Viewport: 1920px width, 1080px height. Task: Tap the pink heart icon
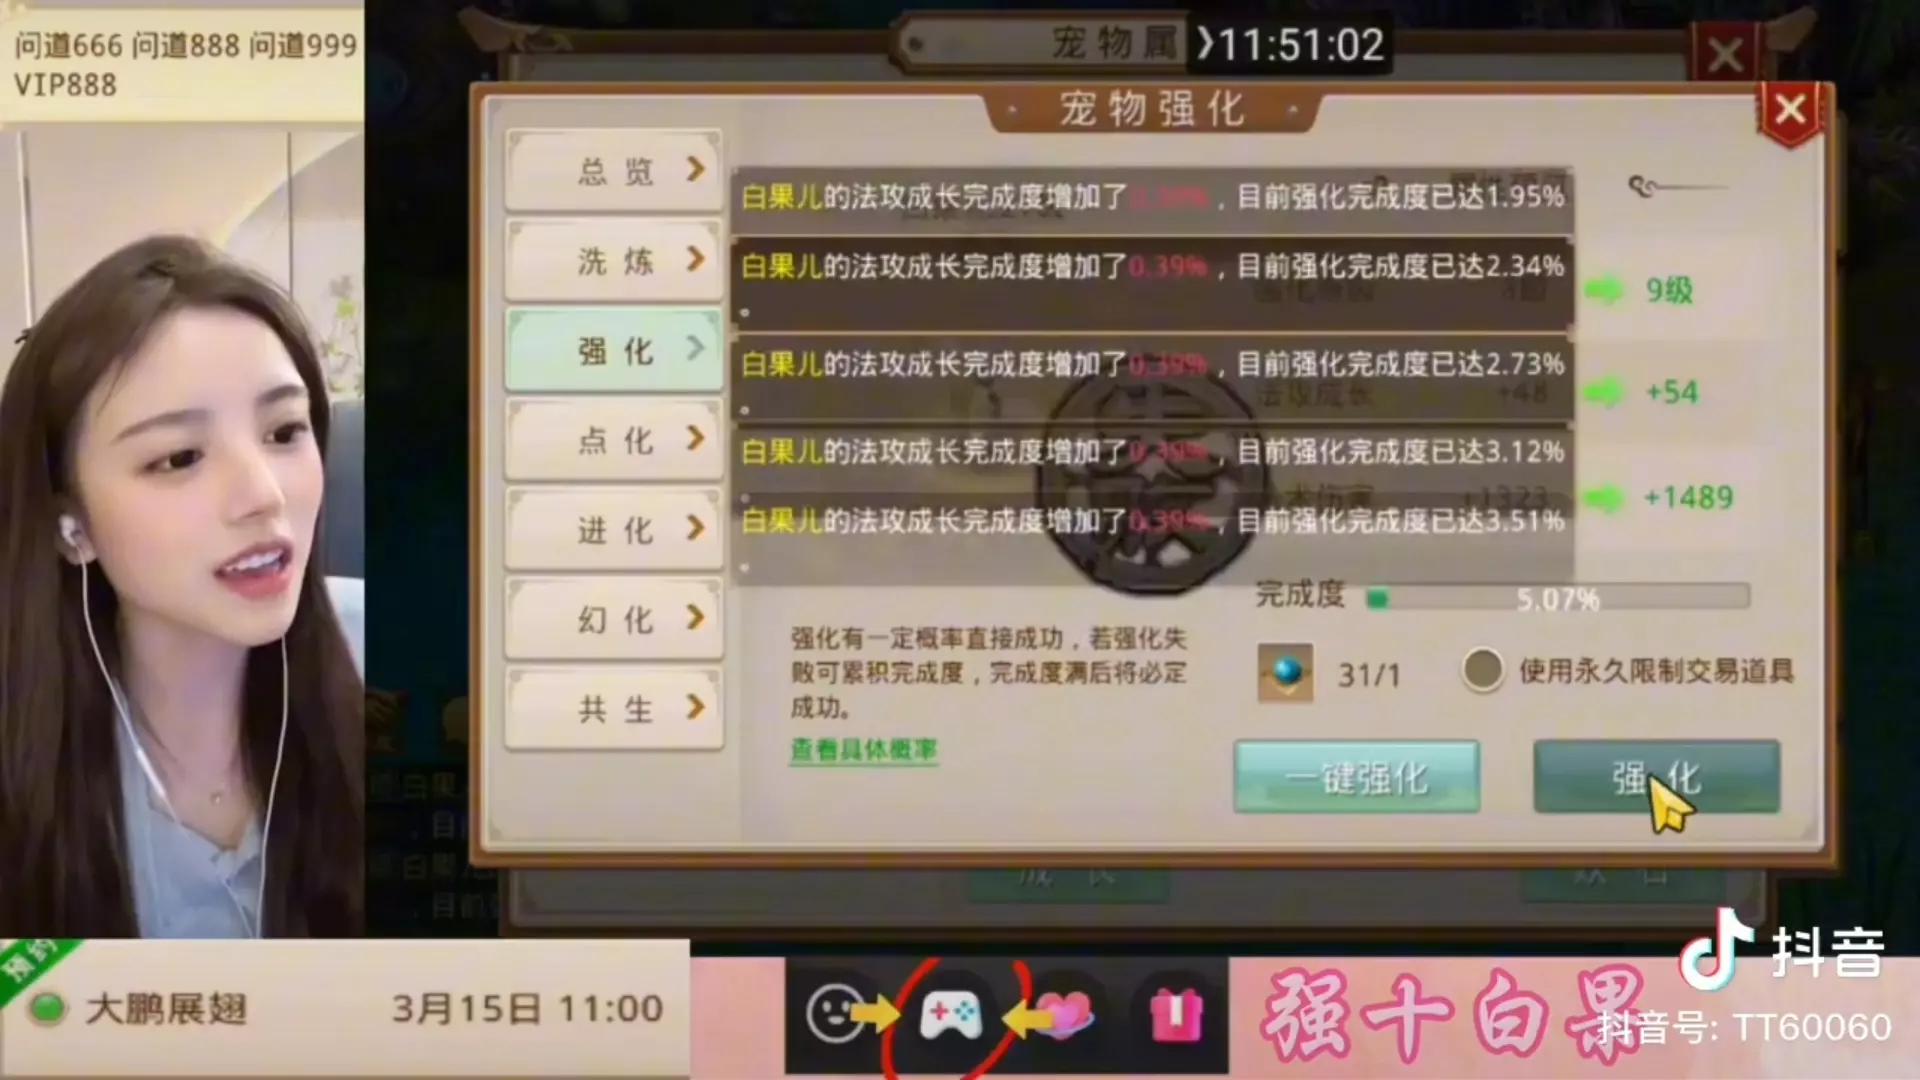1065,1016
